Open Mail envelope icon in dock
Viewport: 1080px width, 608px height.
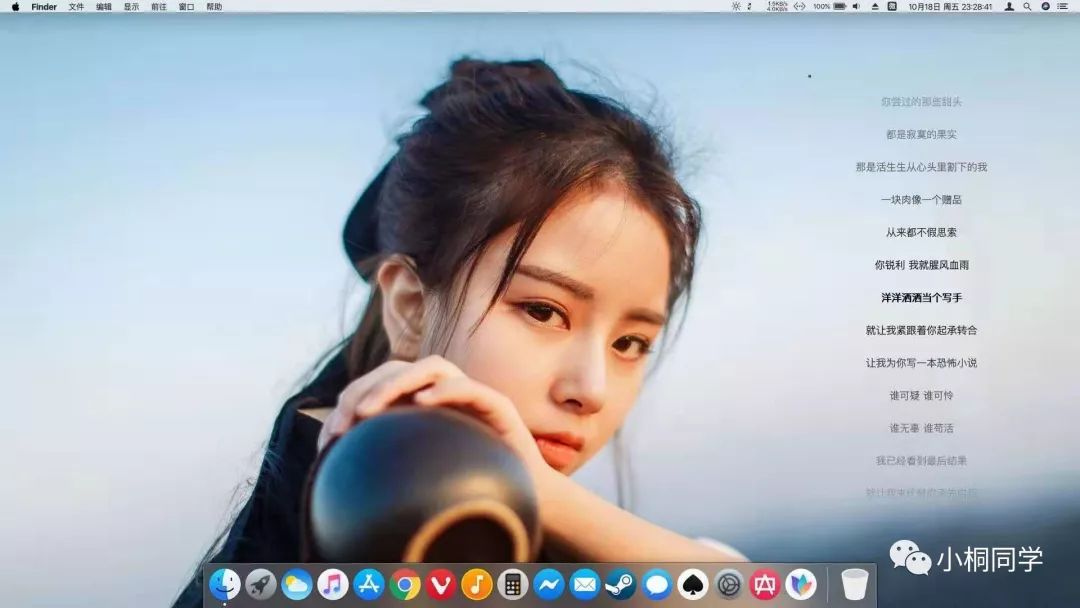(585, 585)
